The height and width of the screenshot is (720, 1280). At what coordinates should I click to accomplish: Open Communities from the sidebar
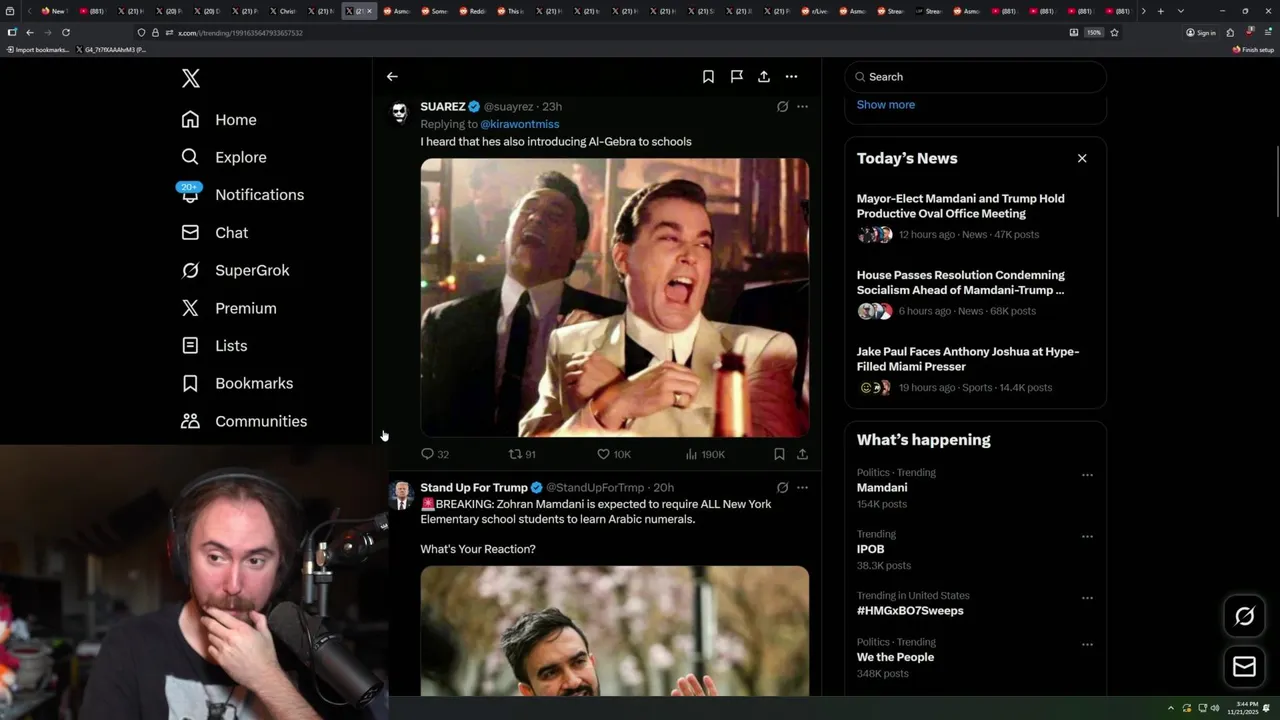tap(244, 421)
